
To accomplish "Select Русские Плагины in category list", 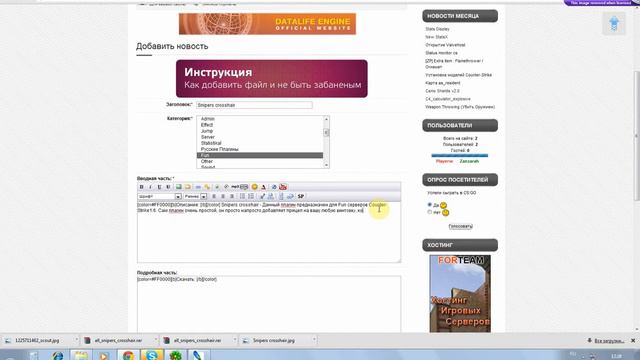I will click(x=260, y=149).
